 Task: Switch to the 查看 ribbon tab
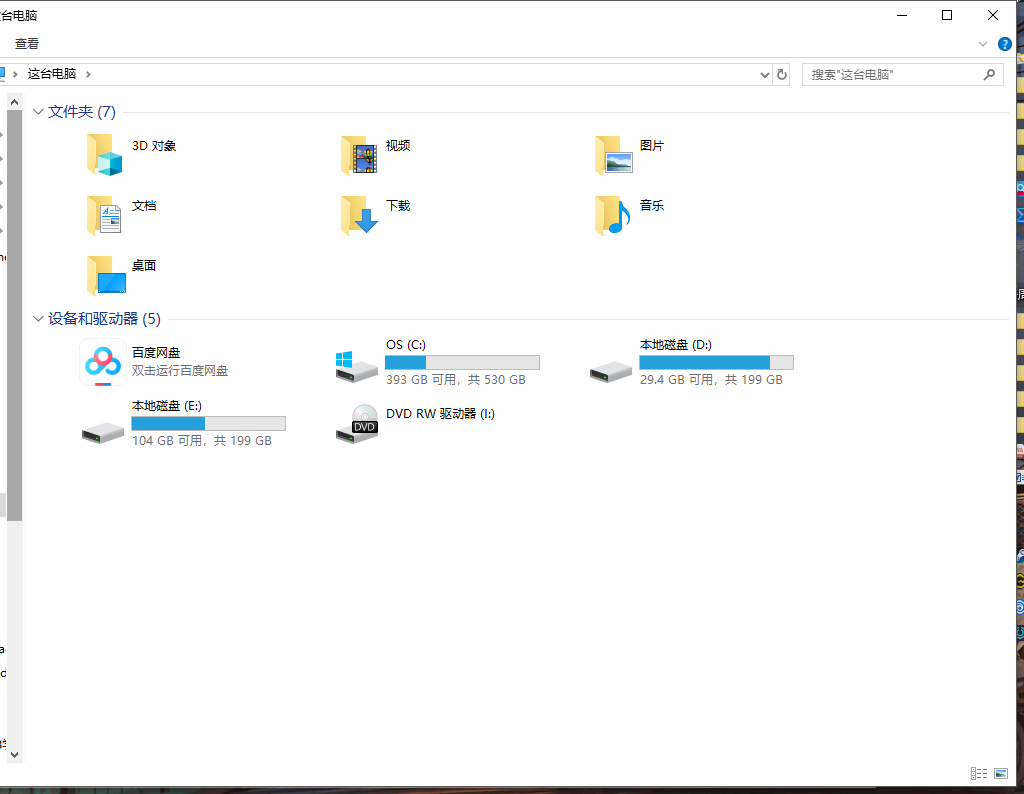(26, 43)
